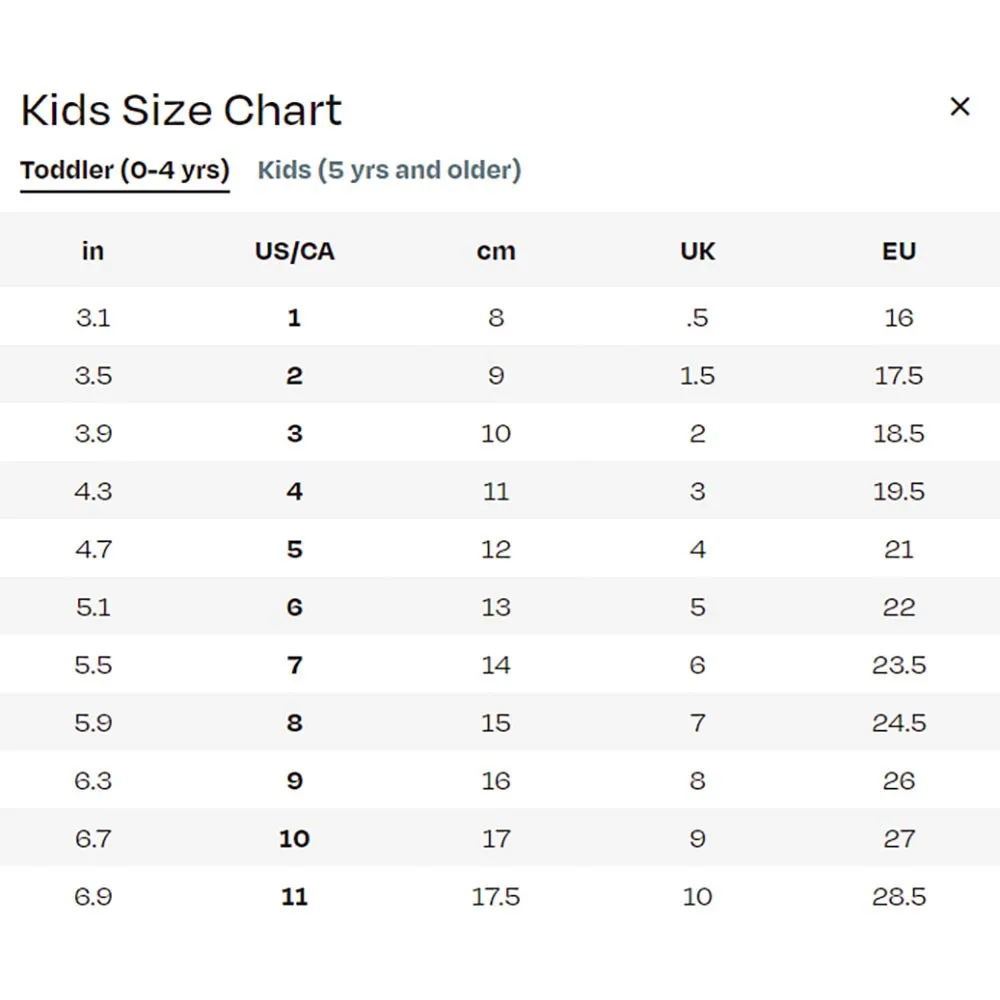Select US/CA size 1 cell
Screen dimensions: 1000x1000
coord(294,318)
